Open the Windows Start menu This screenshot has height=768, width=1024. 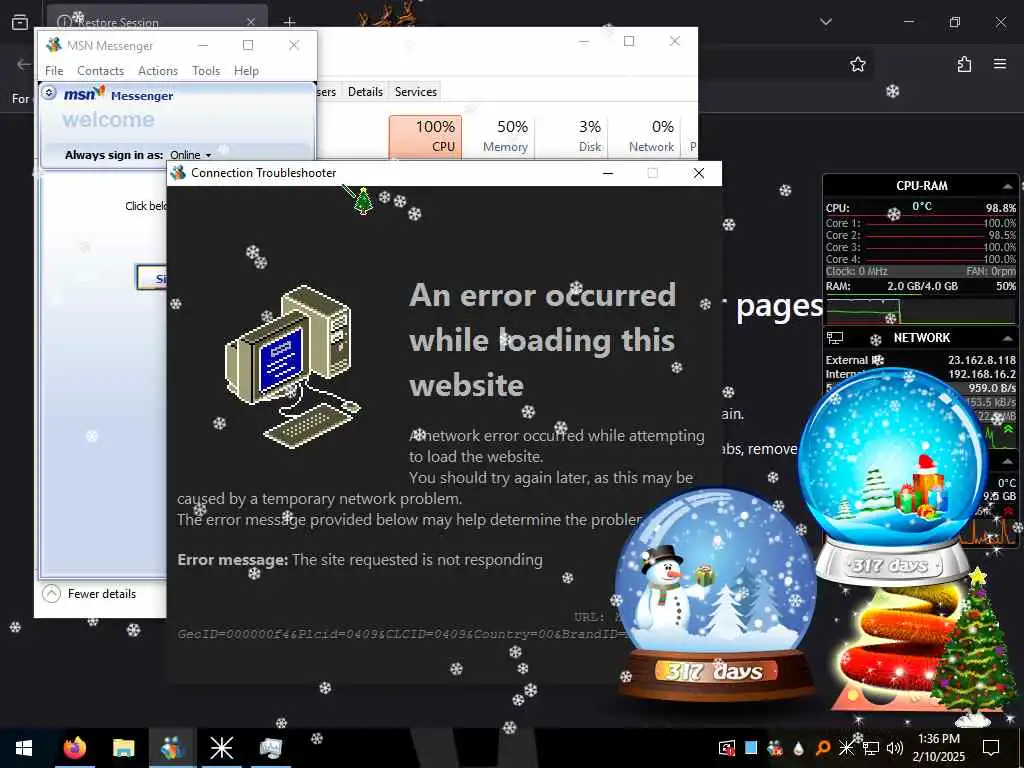click(24, 748)
